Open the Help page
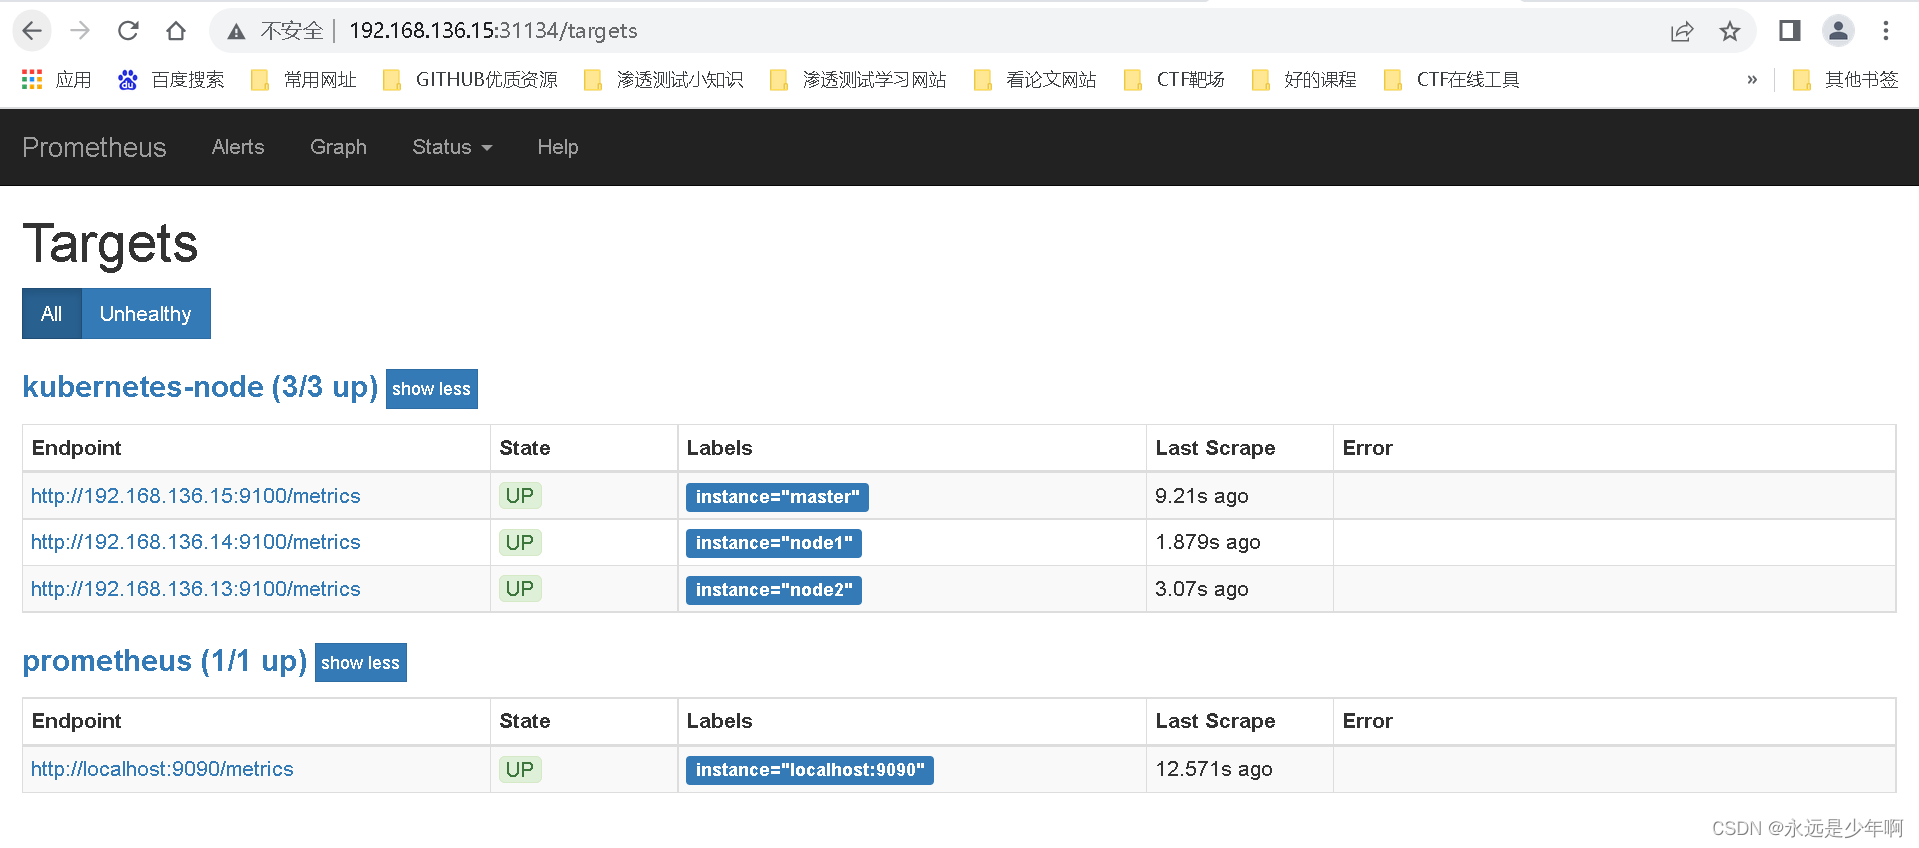The height and width of the screenshot is (848, 1919). point(558,147)
